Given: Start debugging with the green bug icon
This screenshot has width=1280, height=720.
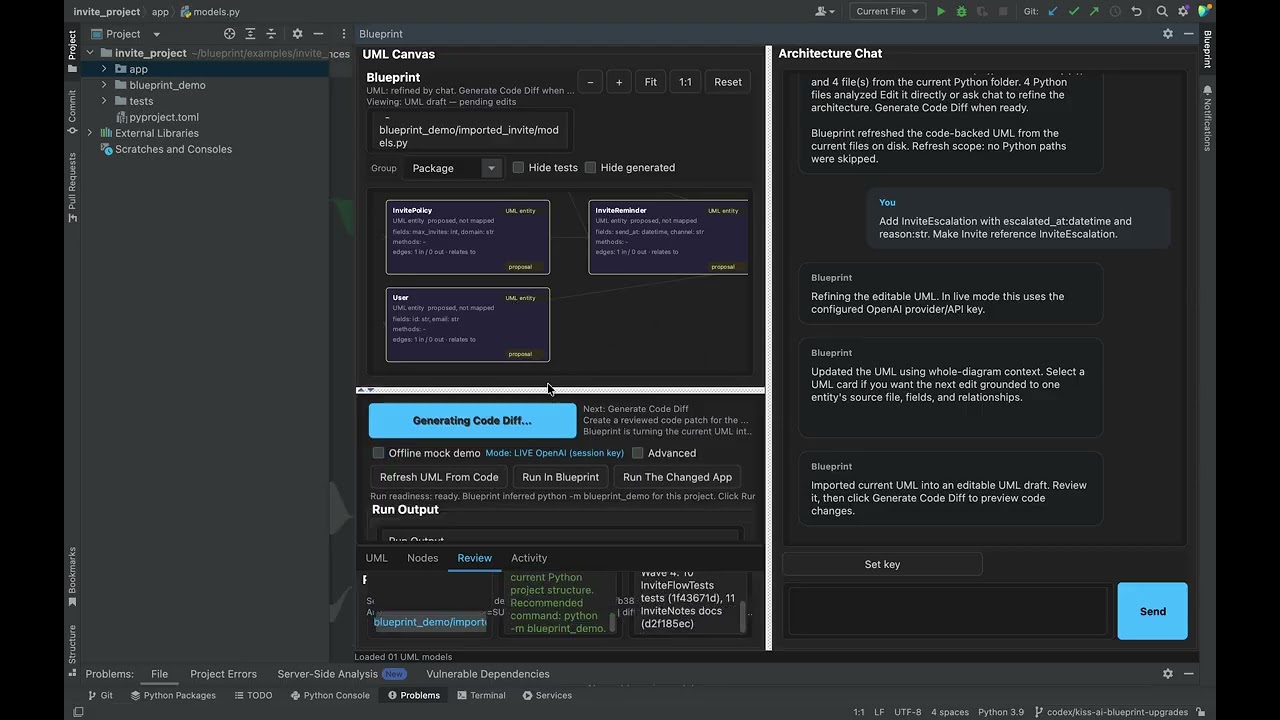Looking at the screenshot, I should (x=961, y=12).
